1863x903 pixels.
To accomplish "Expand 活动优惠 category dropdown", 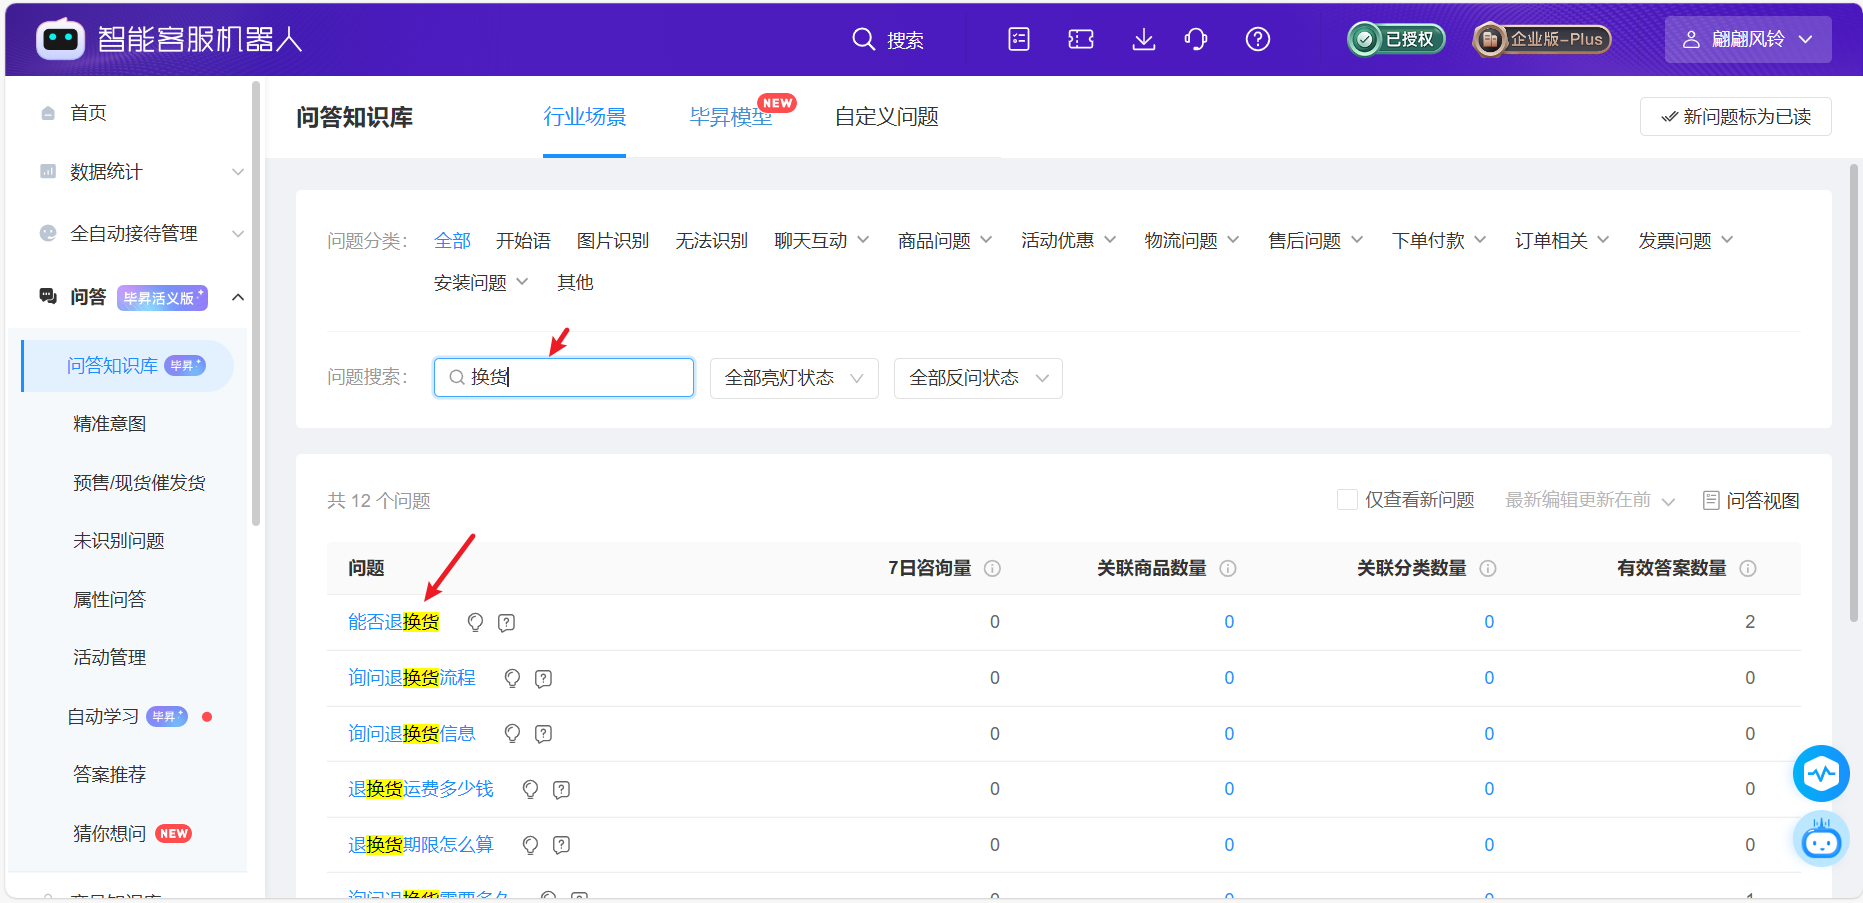I will 1068,241.
